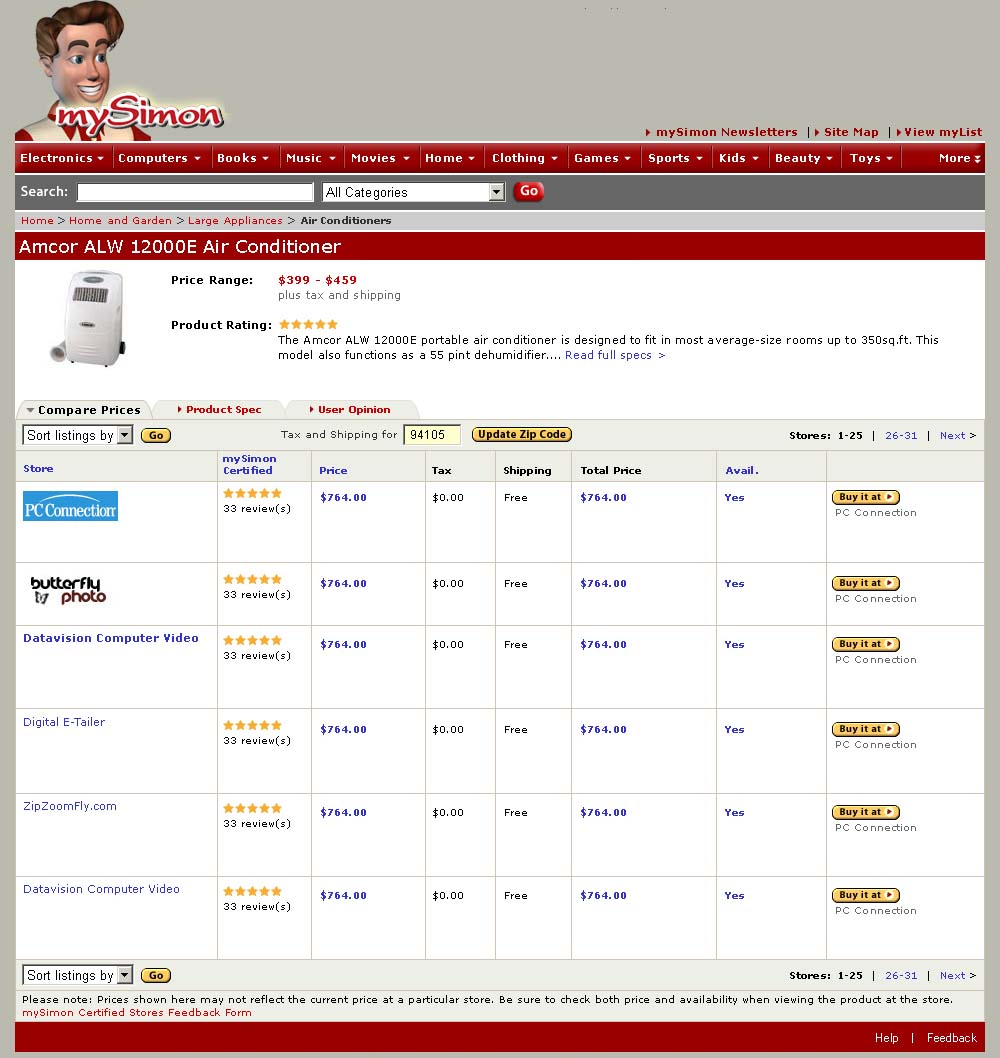Open the Butterfly Photo store logo
This screenshot has width=1000, height=1058.
click(x=67, y=590)
